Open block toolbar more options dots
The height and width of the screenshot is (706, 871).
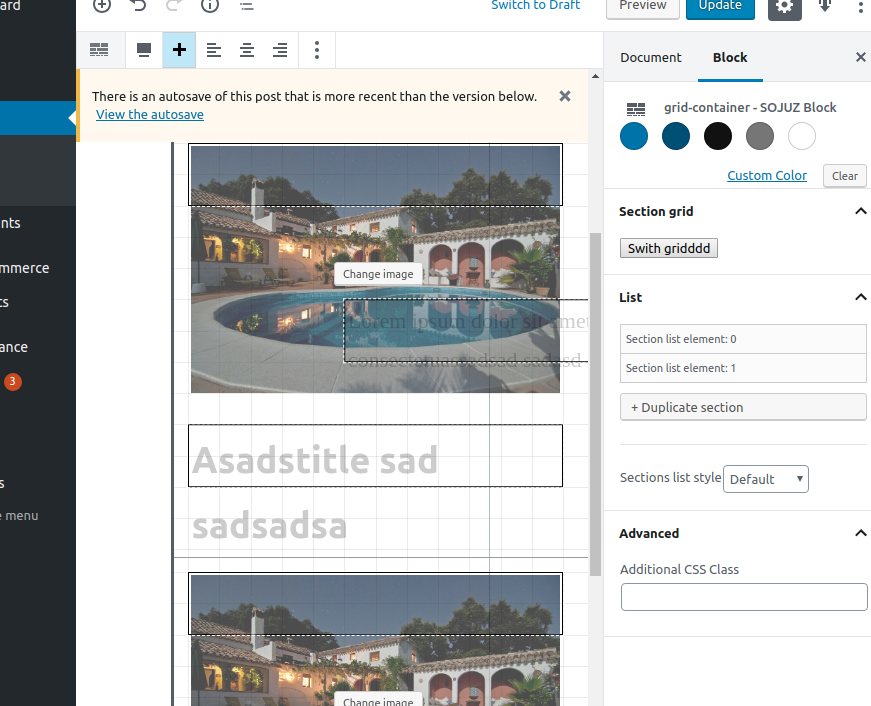(317, 50)
